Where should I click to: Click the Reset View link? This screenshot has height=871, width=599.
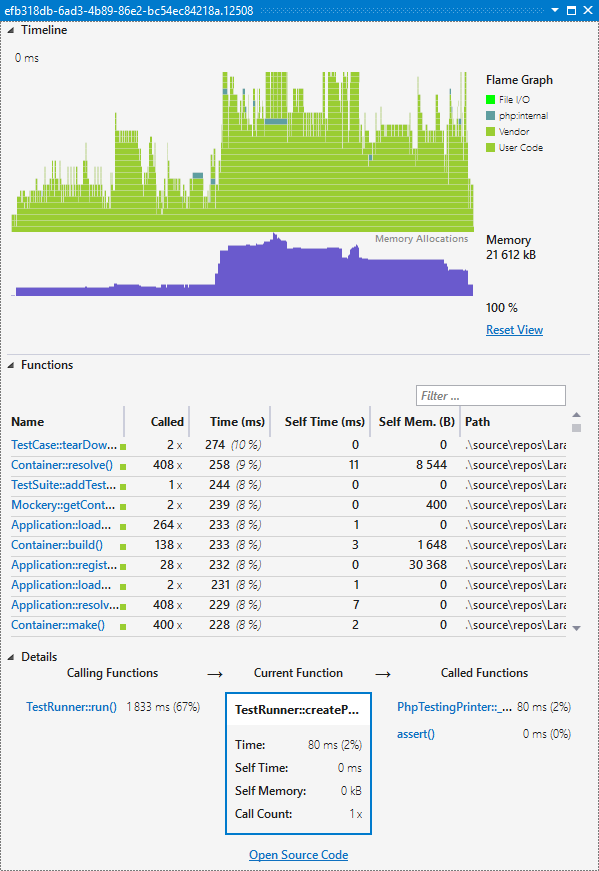point(514,330)
